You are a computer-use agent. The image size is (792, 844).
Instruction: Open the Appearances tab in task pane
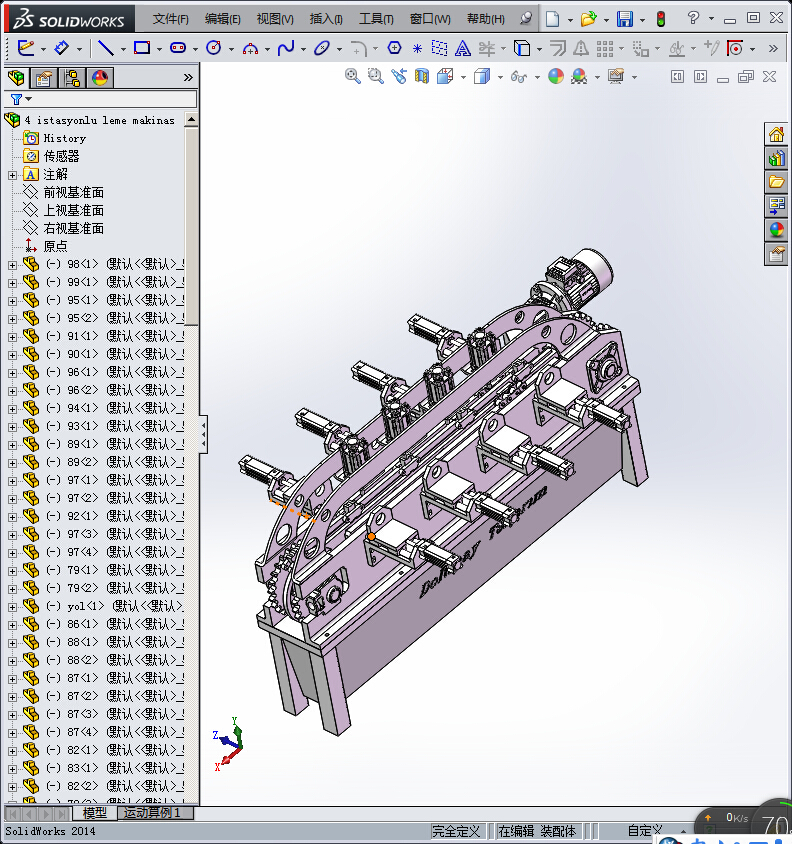click(776, 229)
